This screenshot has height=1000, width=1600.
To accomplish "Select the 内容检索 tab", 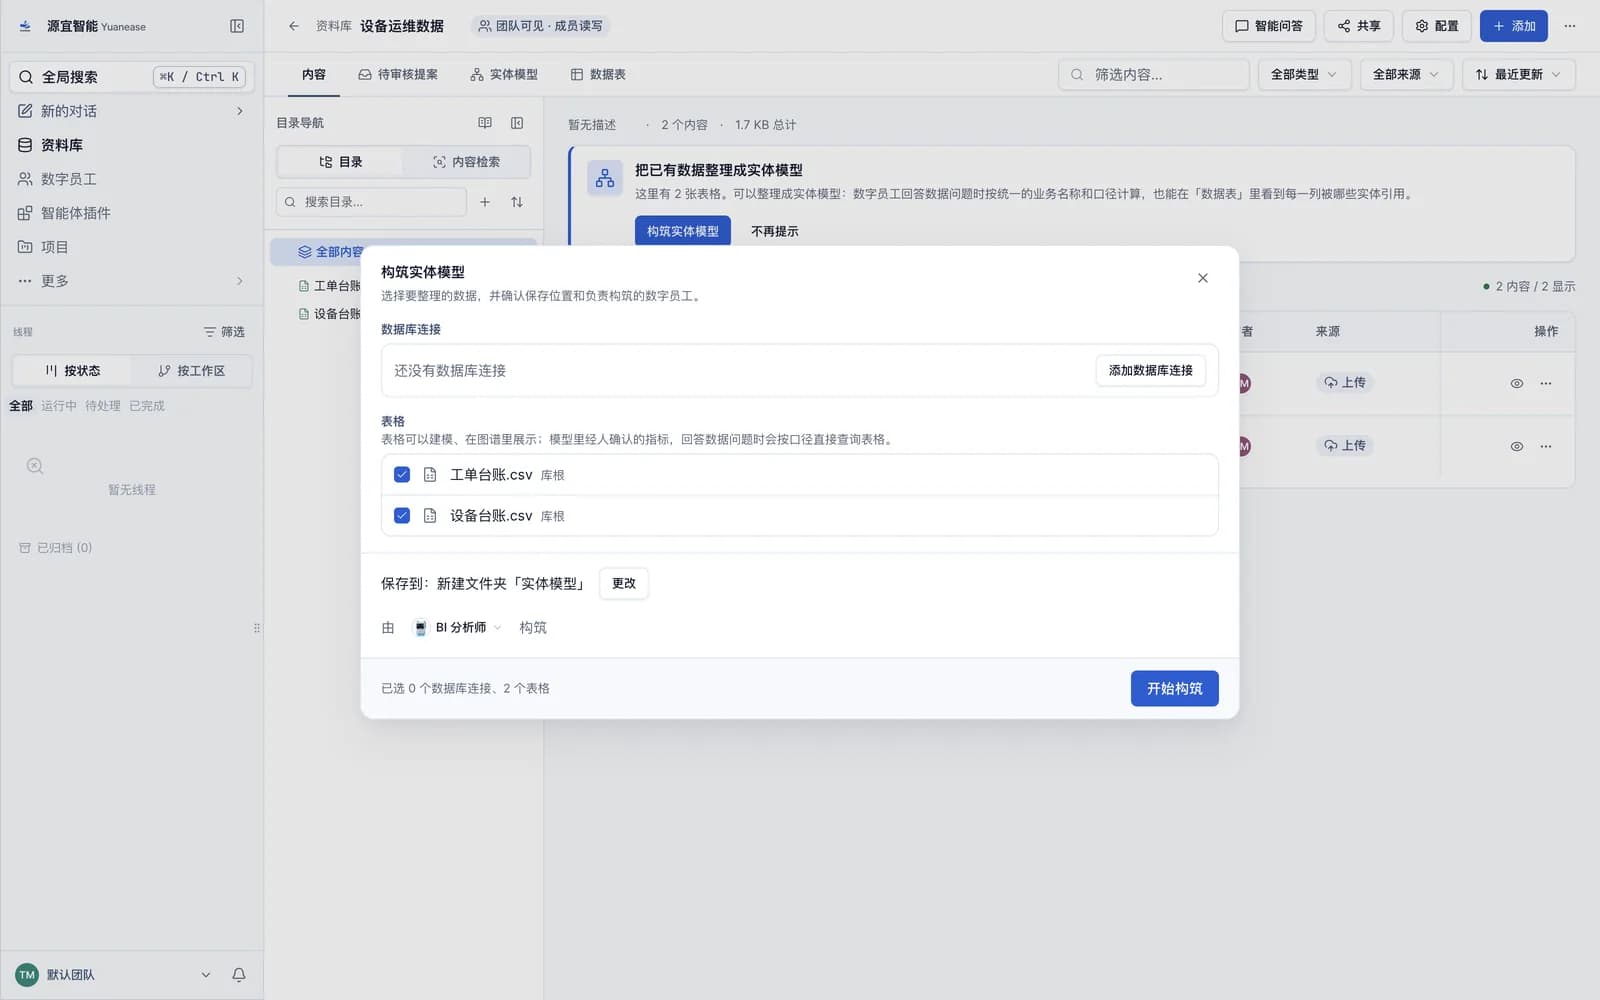I will [466, 162].
